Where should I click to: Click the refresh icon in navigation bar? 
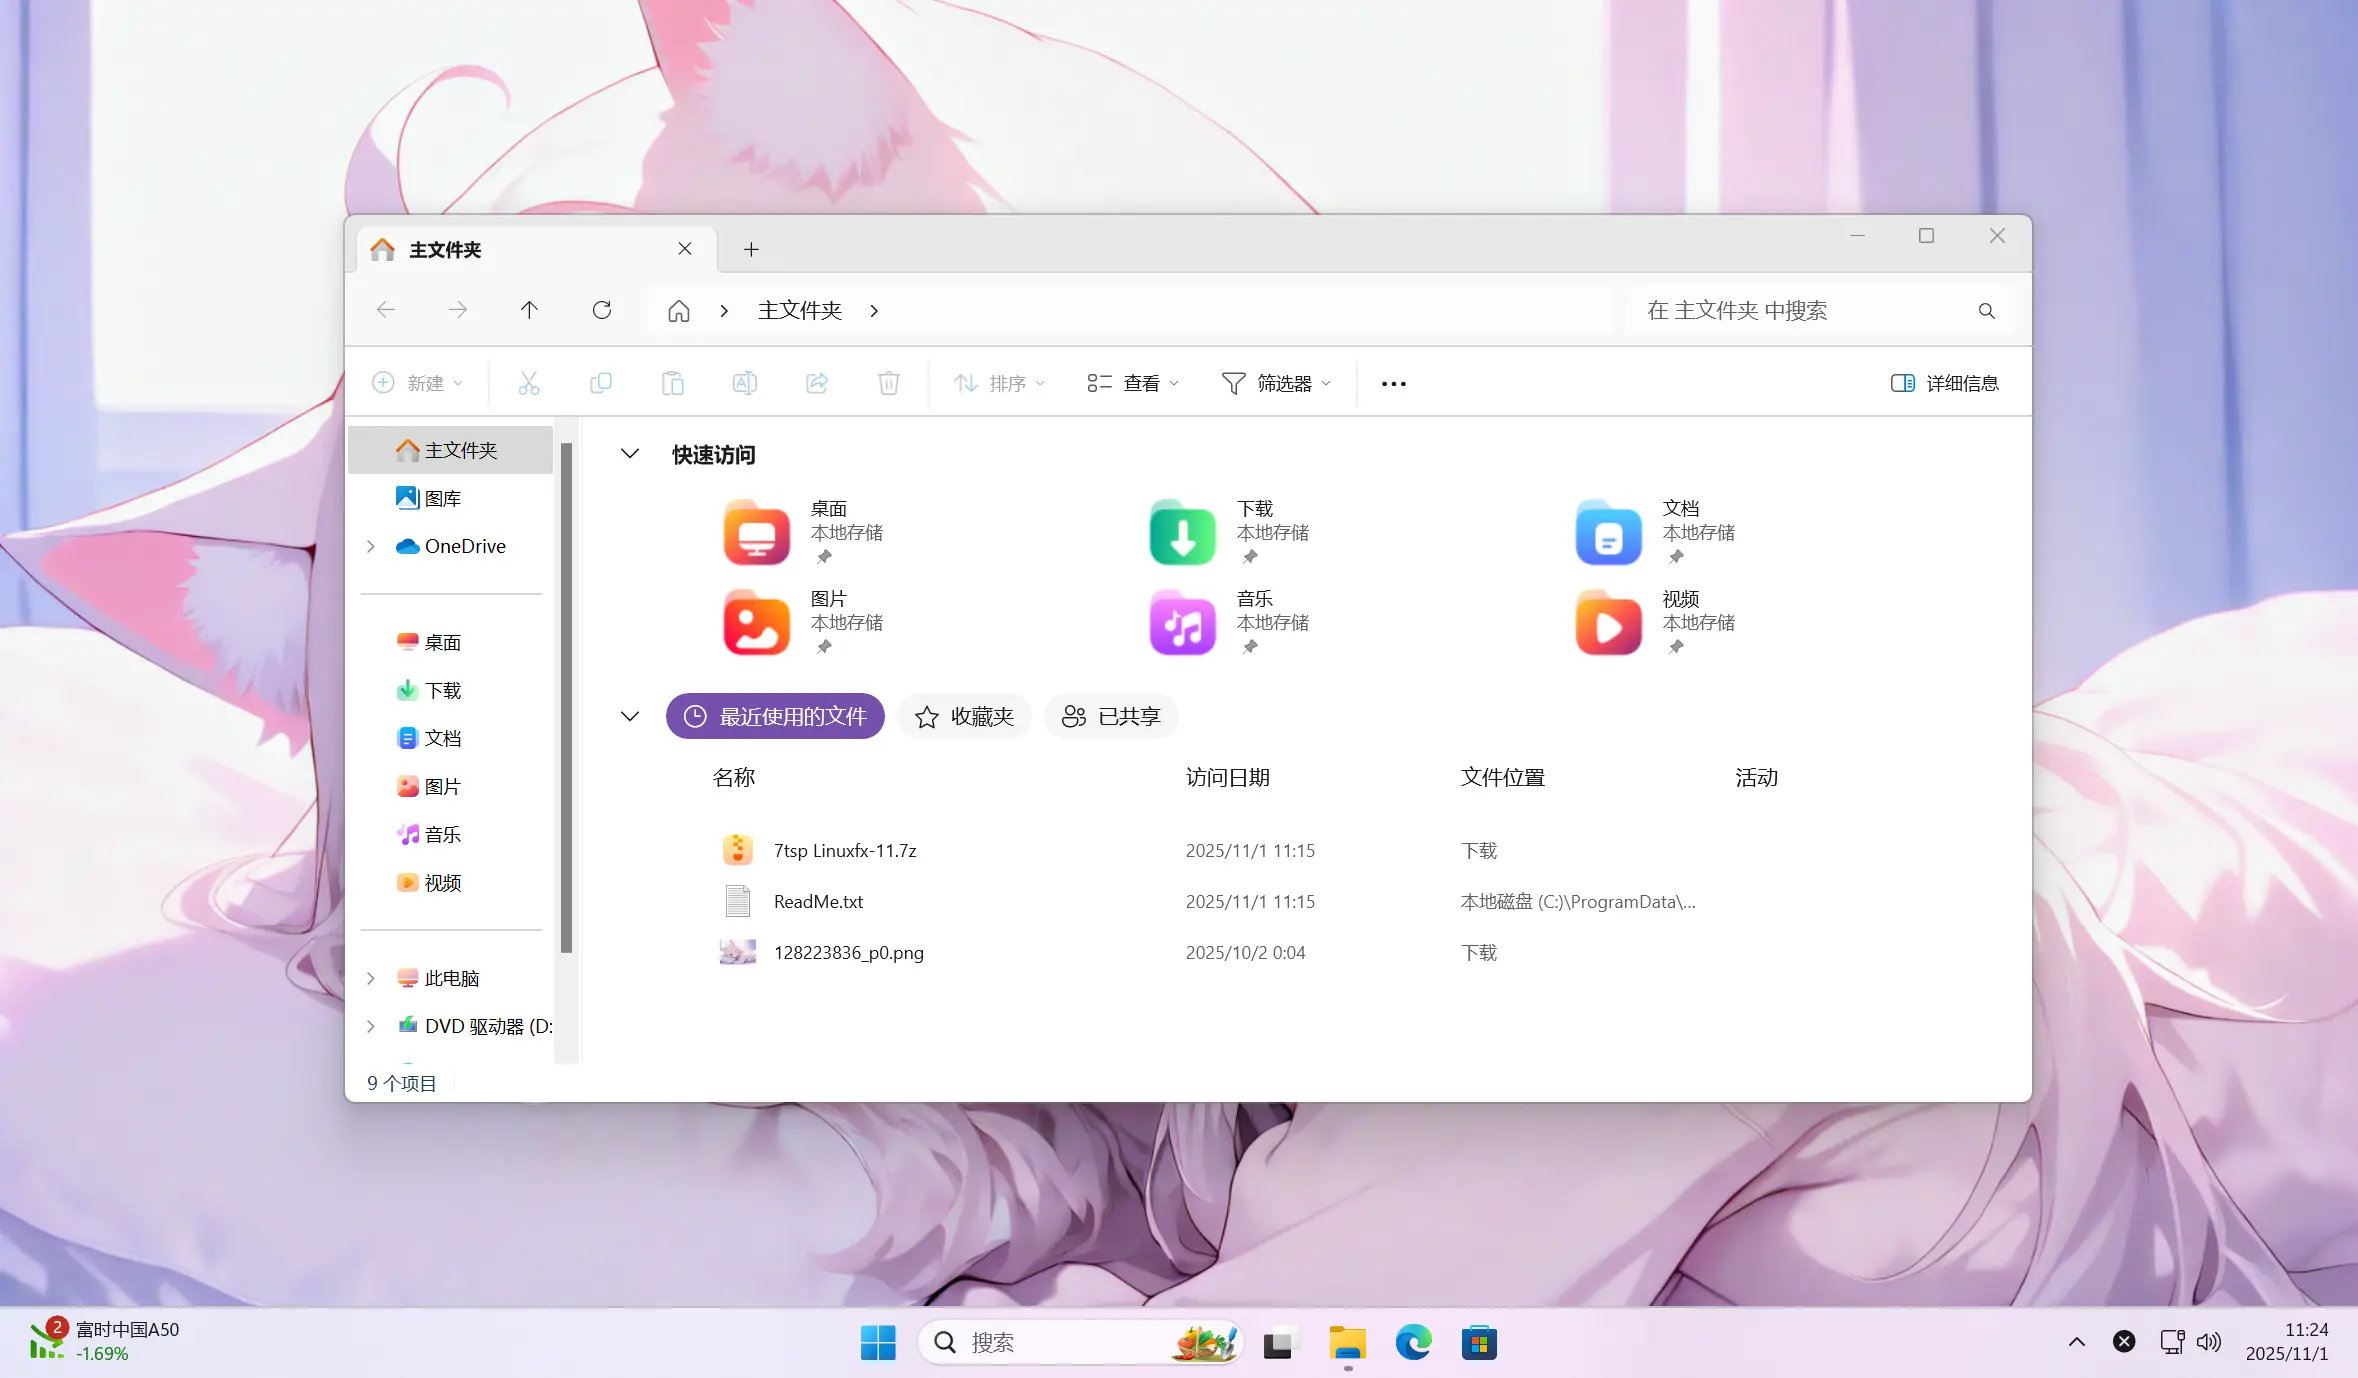(601, 310)
